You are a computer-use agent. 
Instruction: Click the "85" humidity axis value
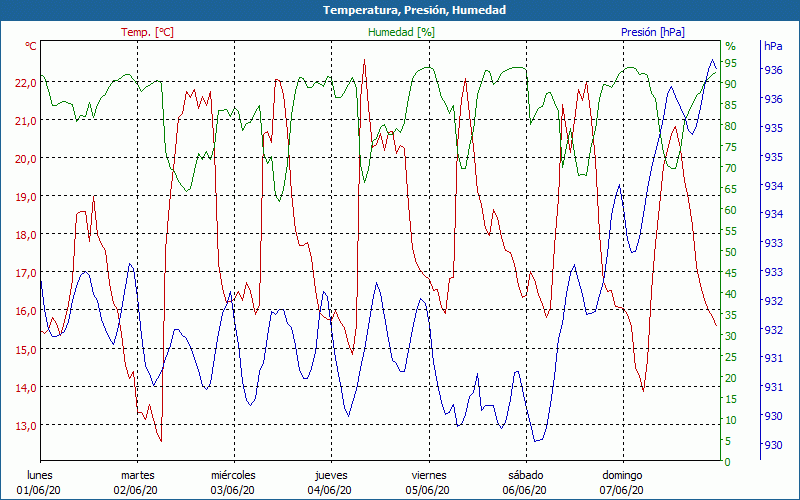click(x=731, y=105)
